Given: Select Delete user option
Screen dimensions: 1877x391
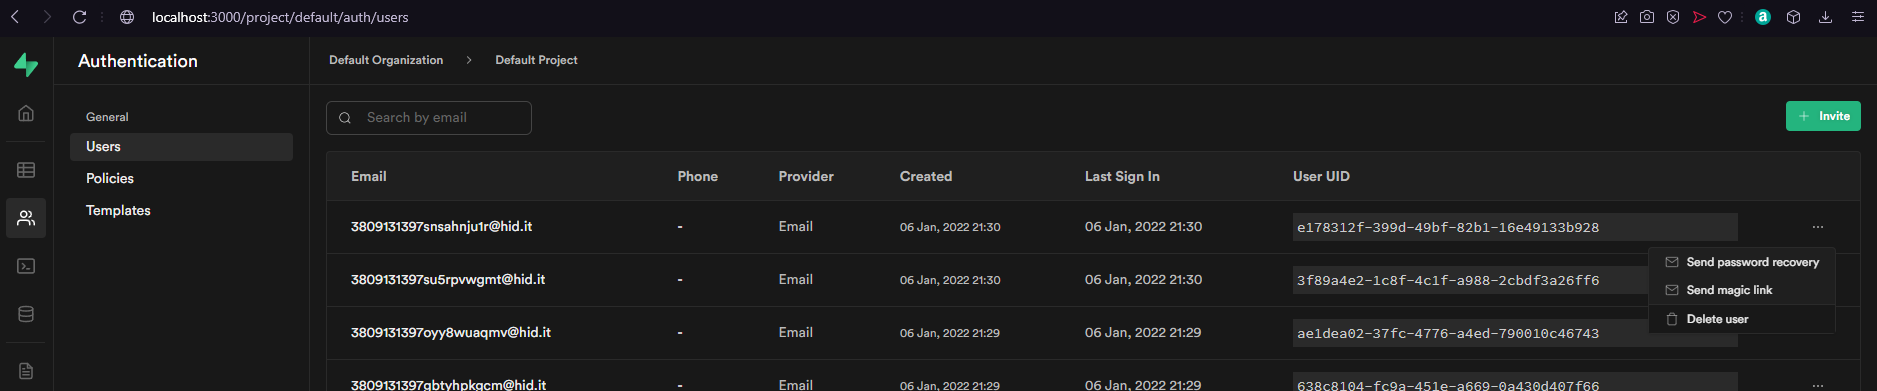Looking at the screenshot, I should tap(1742, 319).
